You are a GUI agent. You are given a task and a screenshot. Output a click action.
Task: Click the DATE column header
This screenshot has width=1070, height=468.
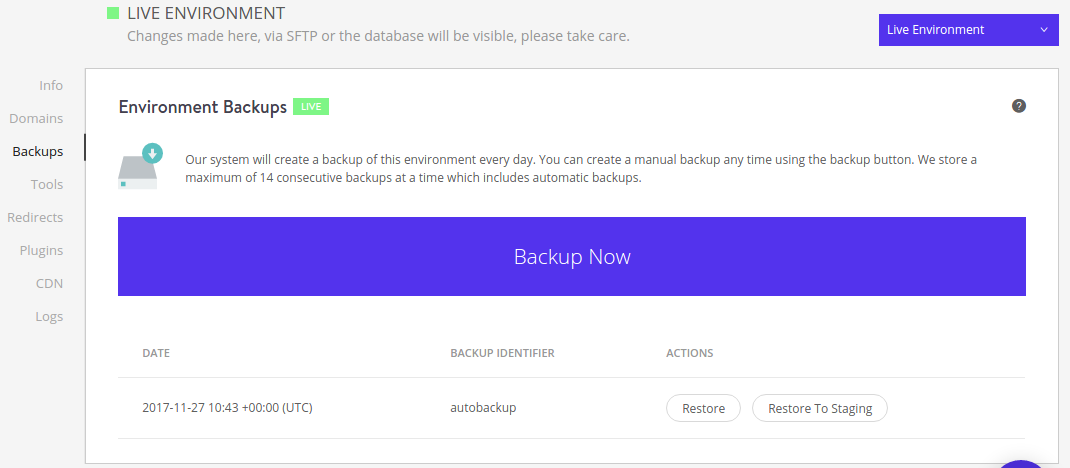tap(156, 353)
